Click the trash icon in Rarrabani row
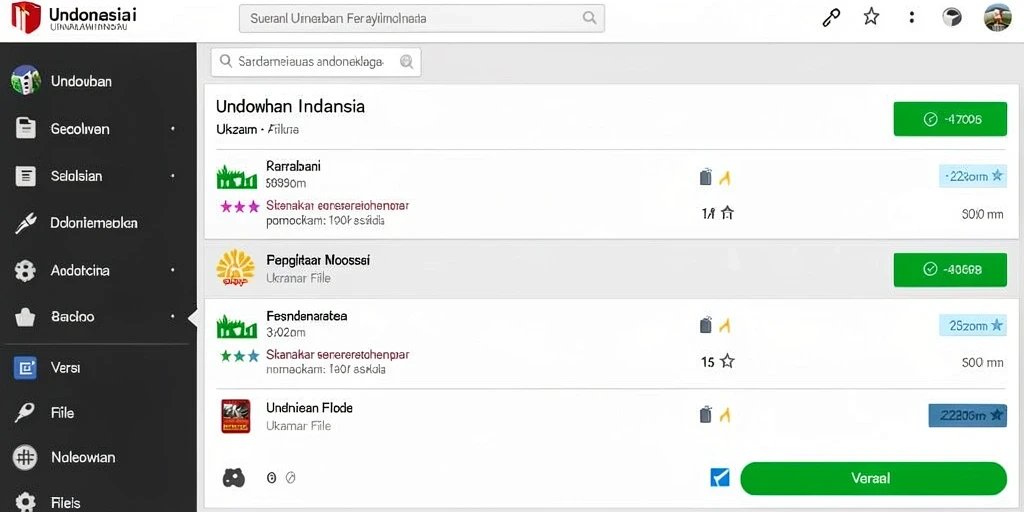The width and height of the screenshot is (1024, 512). point(705,177)
